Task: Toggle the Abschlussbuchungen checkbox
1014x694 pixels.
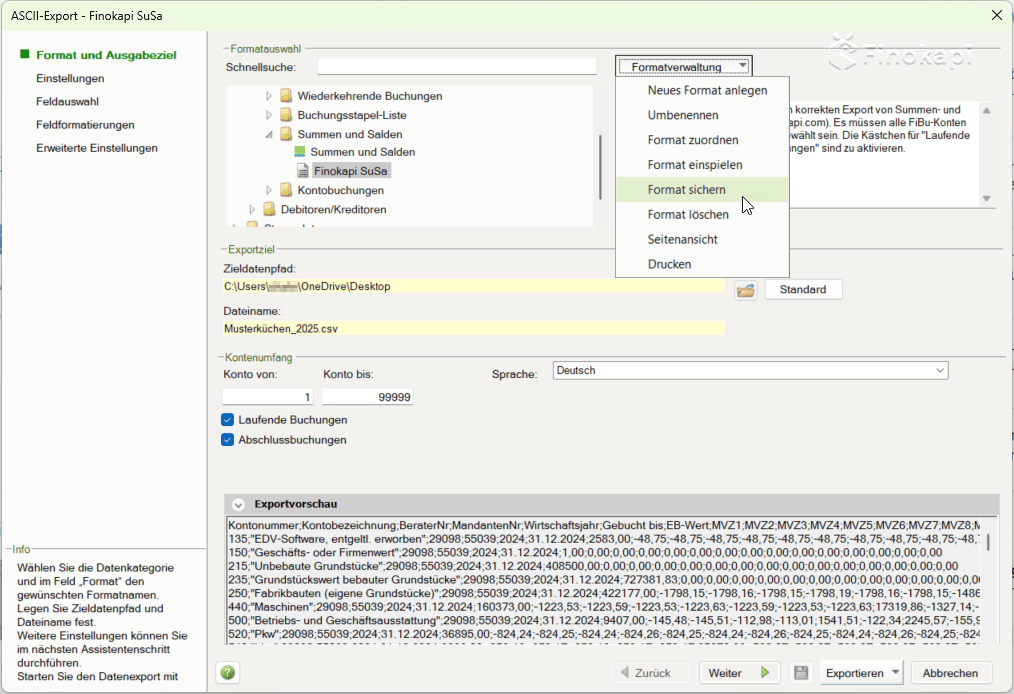Action: [227, 440]
